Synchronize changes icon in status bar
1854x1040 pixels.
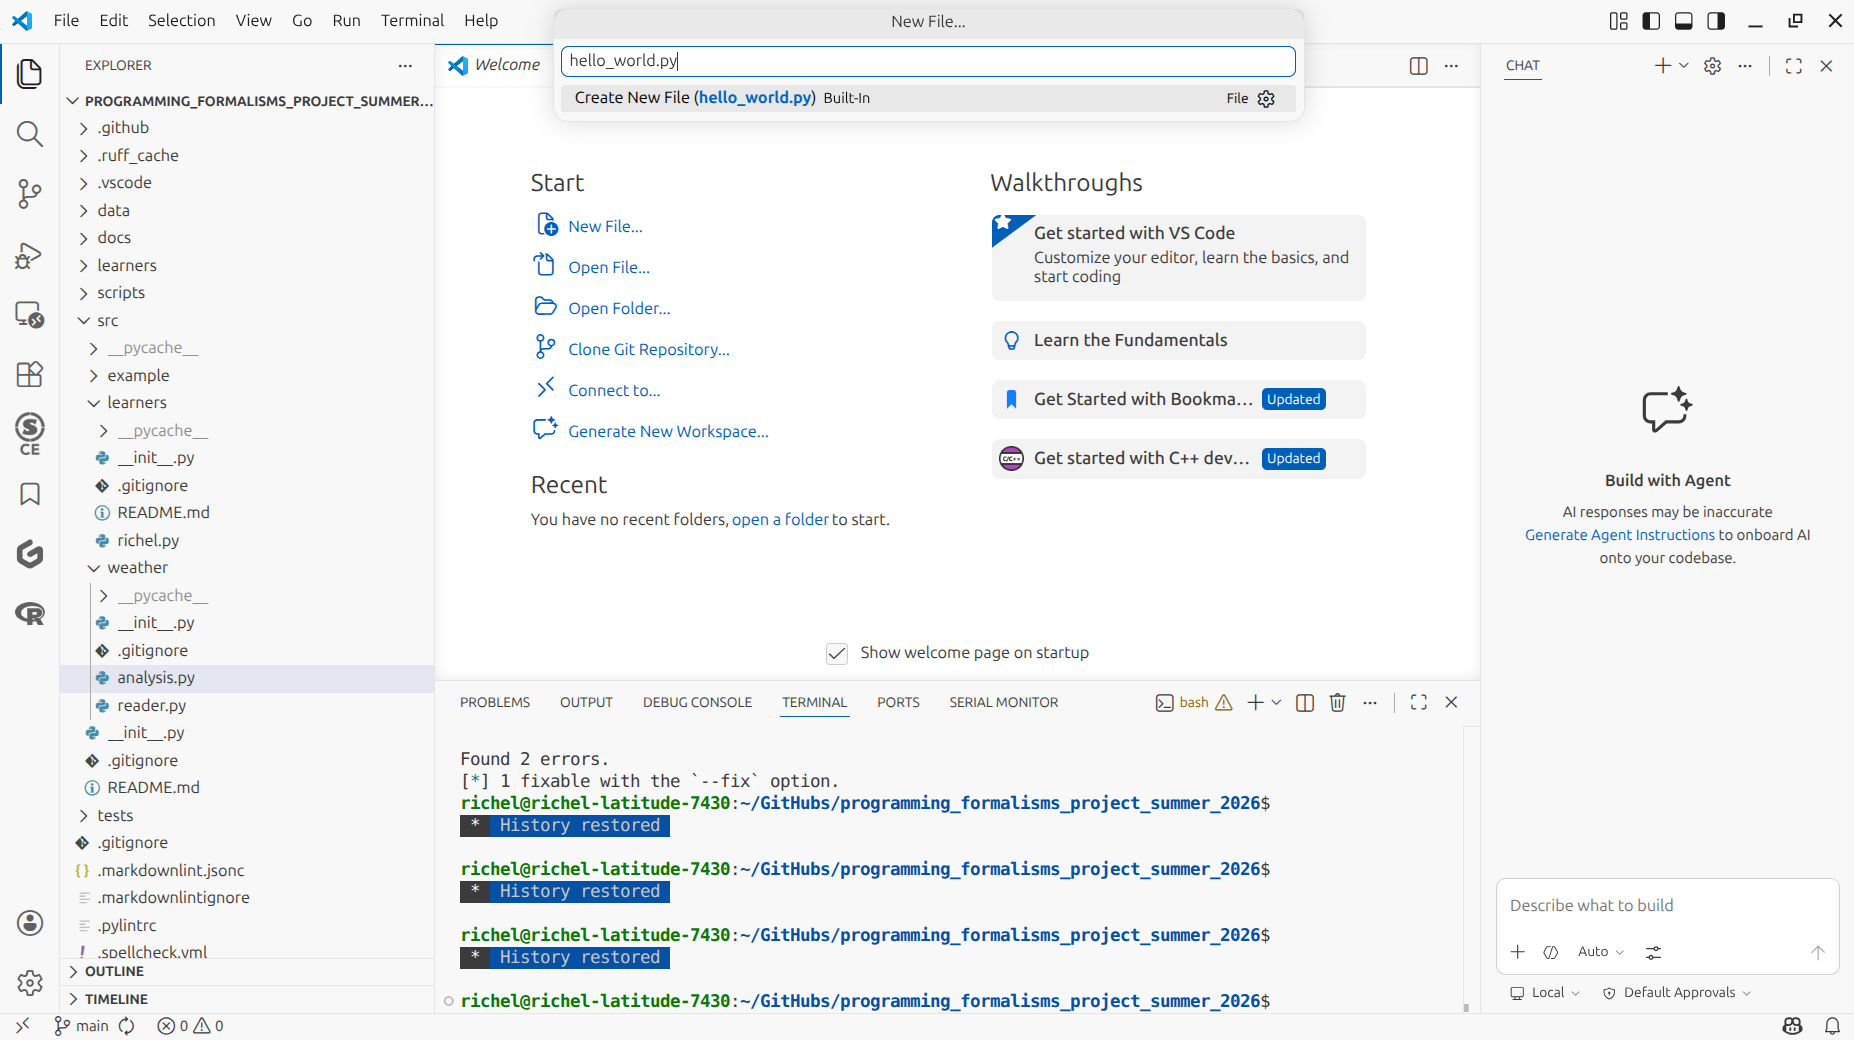(127, 1026)
